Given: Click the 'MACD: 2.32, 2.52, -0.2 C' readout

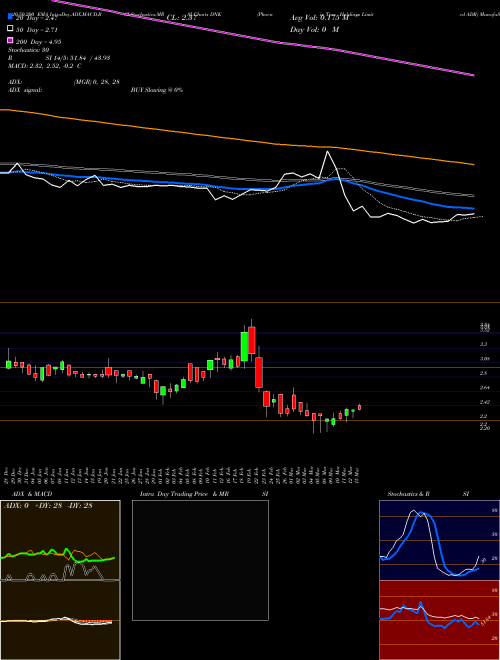Looking at the screenshot, I should 44,66.
